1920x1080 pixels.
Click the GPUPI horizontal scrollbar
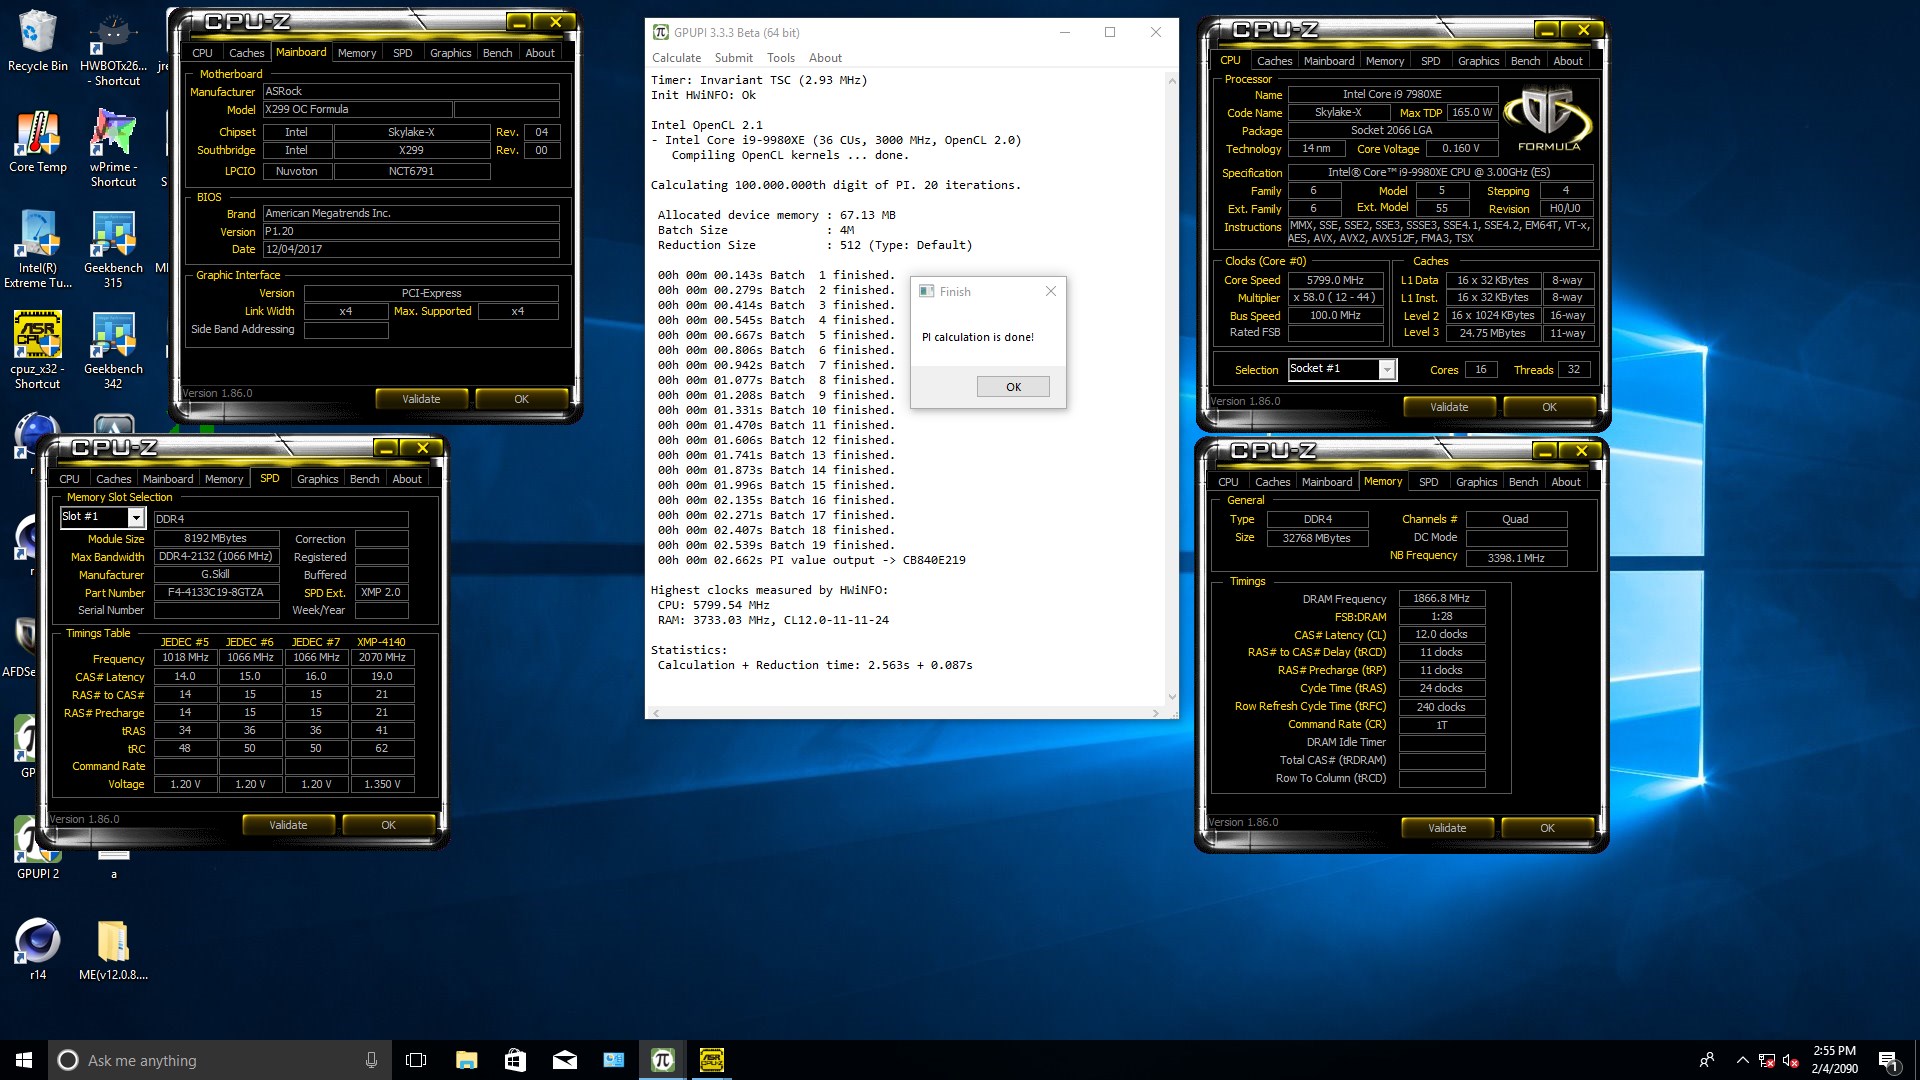(905, 713)
